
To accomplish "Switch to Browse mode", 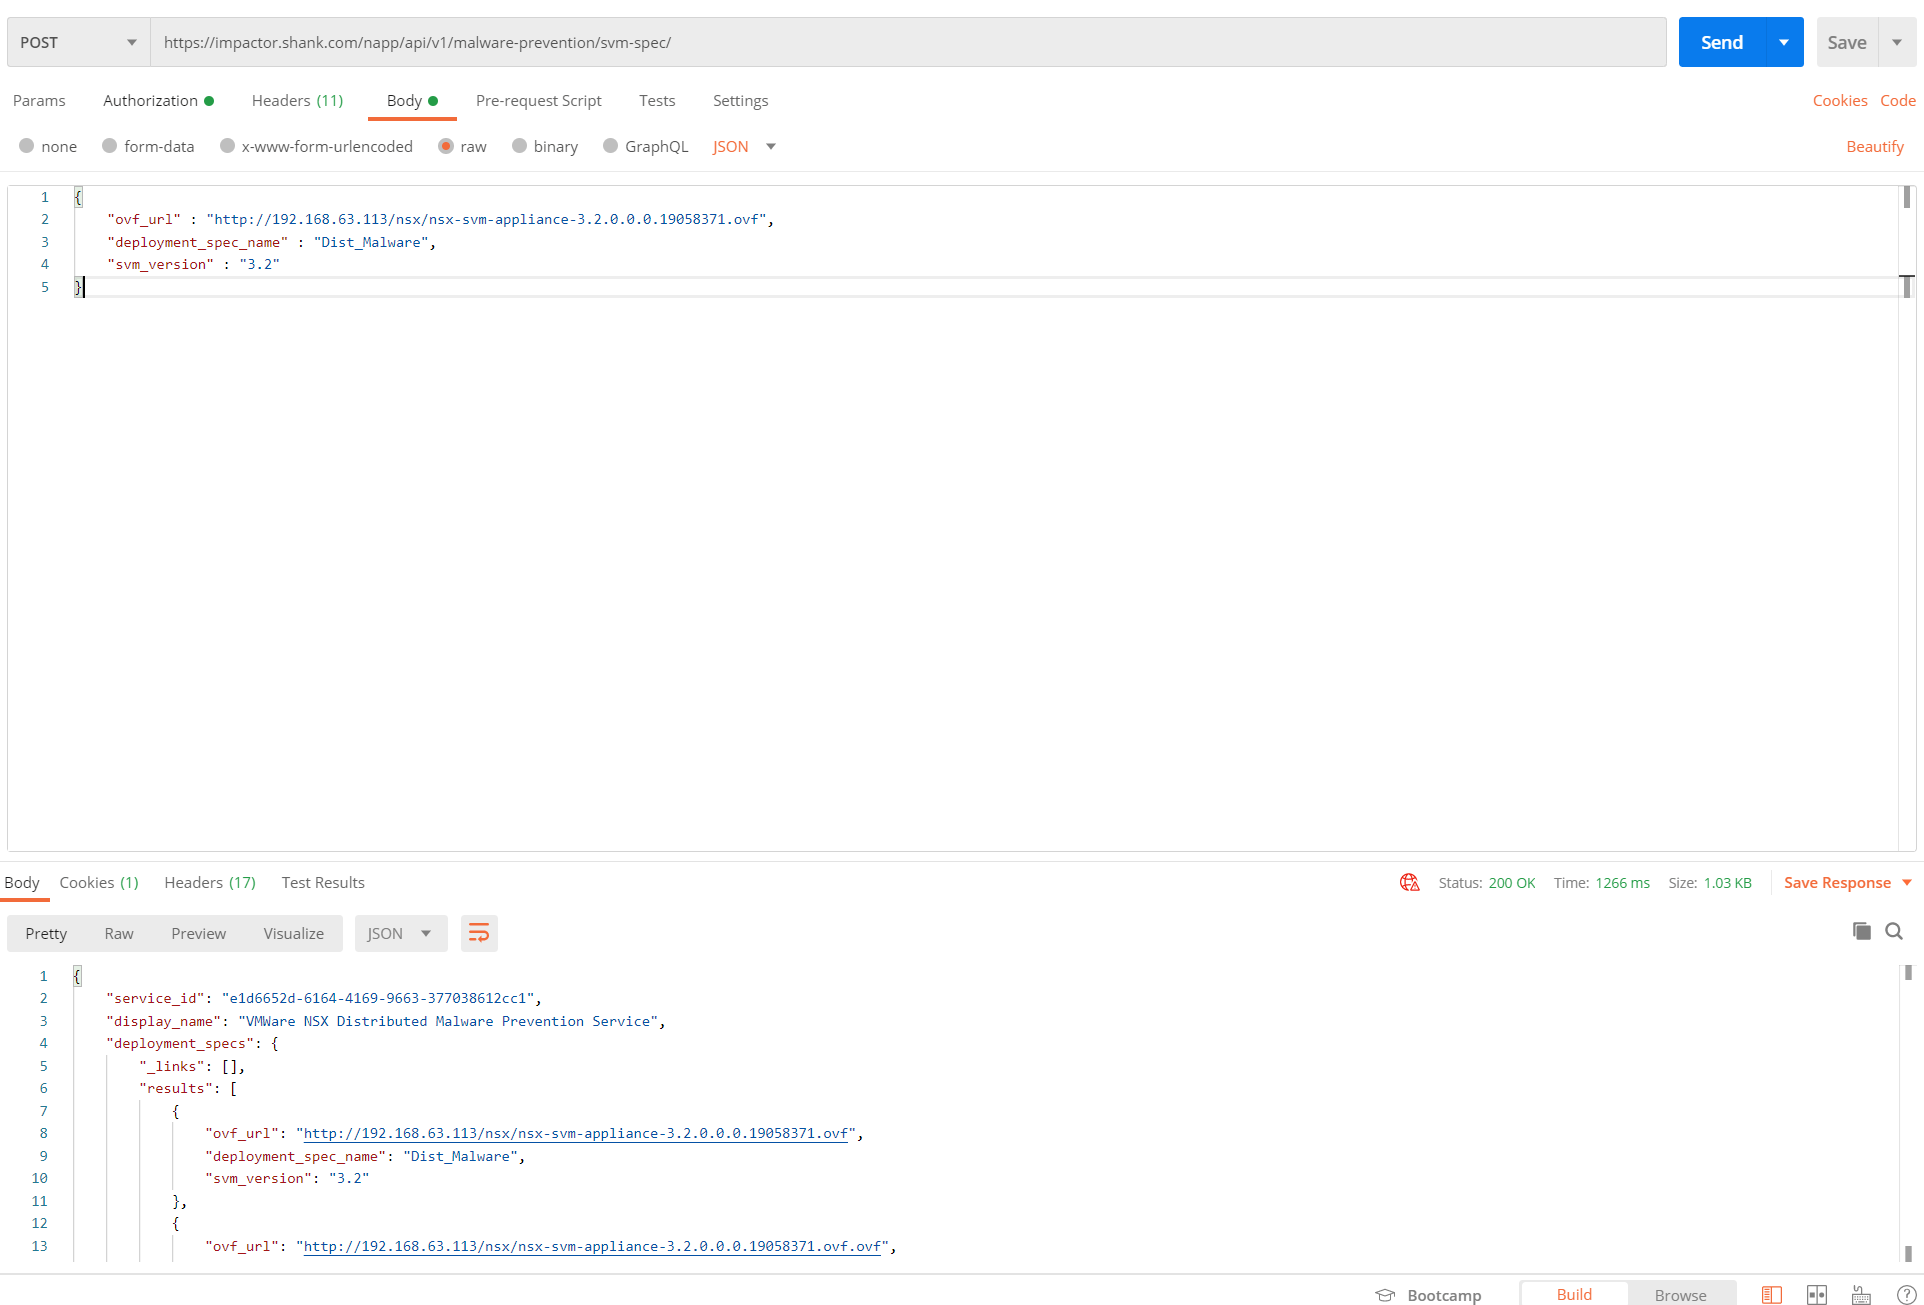I will pyautogui.click(x=1680, y=1295).
